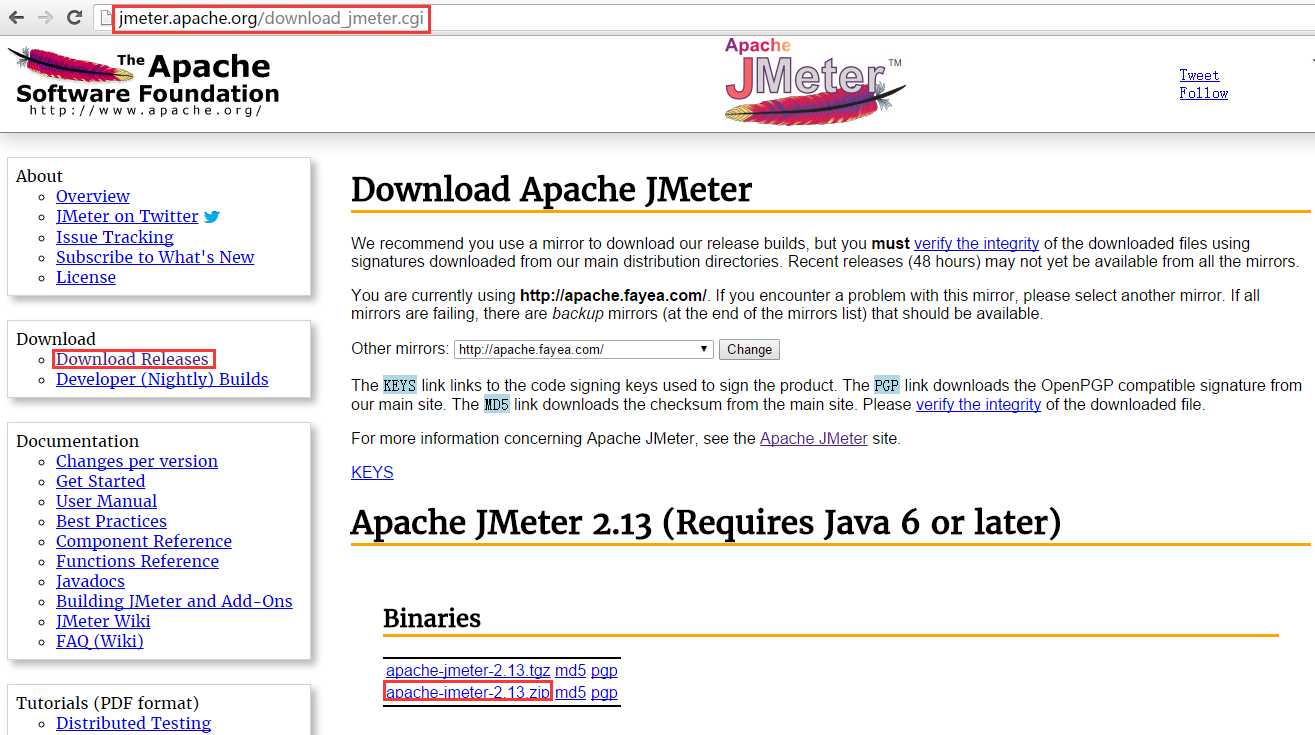Visit the JMeter on Twitter link
Image resolution: width=1315 pixels, height=735 pixels.
127,216
